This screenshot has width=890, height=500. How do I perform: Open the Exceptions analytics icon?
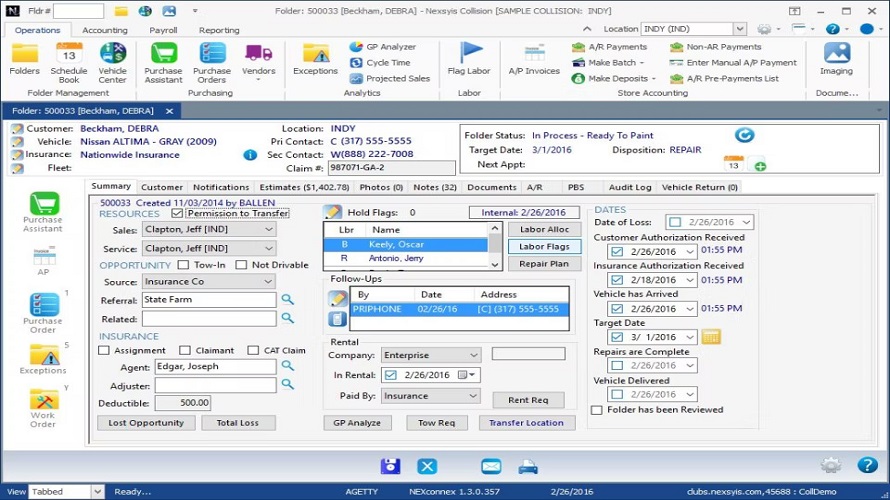pos(315,60)
